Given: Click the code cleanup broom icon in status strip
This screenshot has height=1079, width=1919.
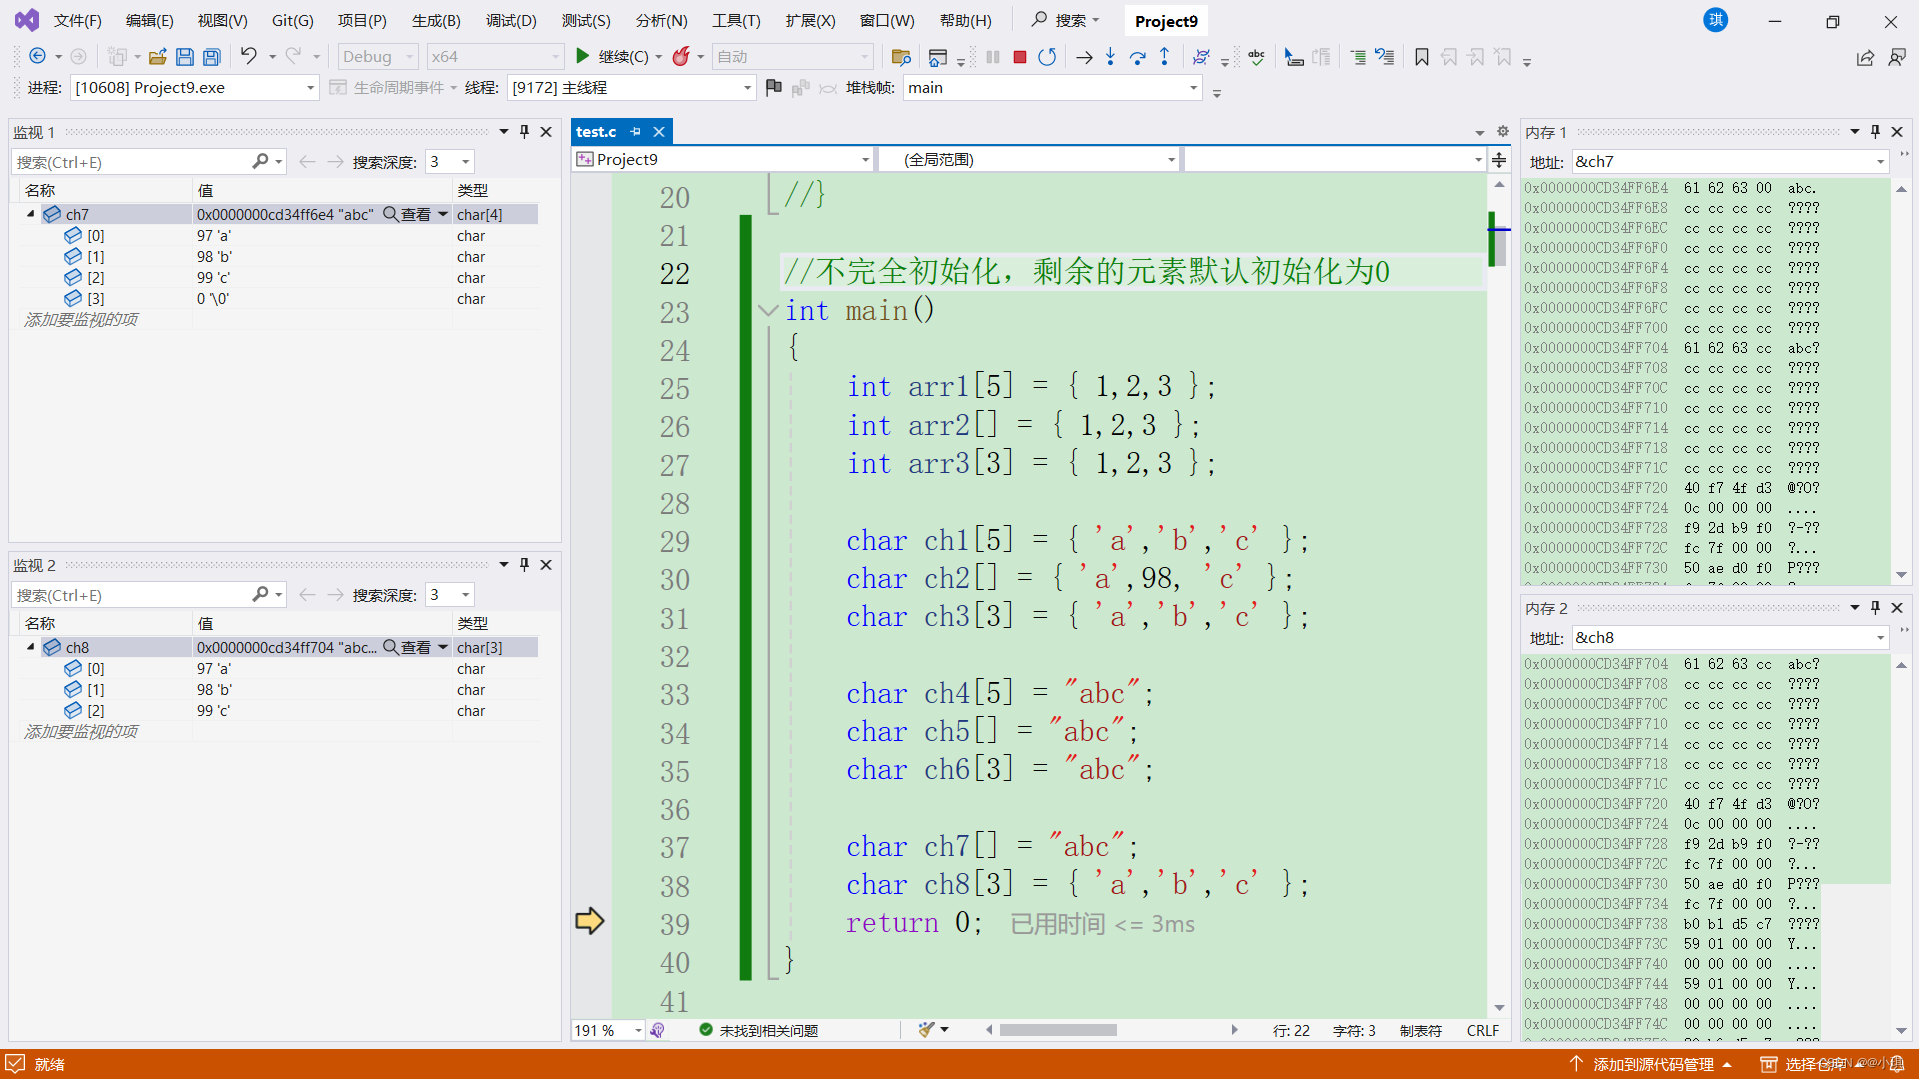Looking at the screenshot, I should tap(927, 1030).
